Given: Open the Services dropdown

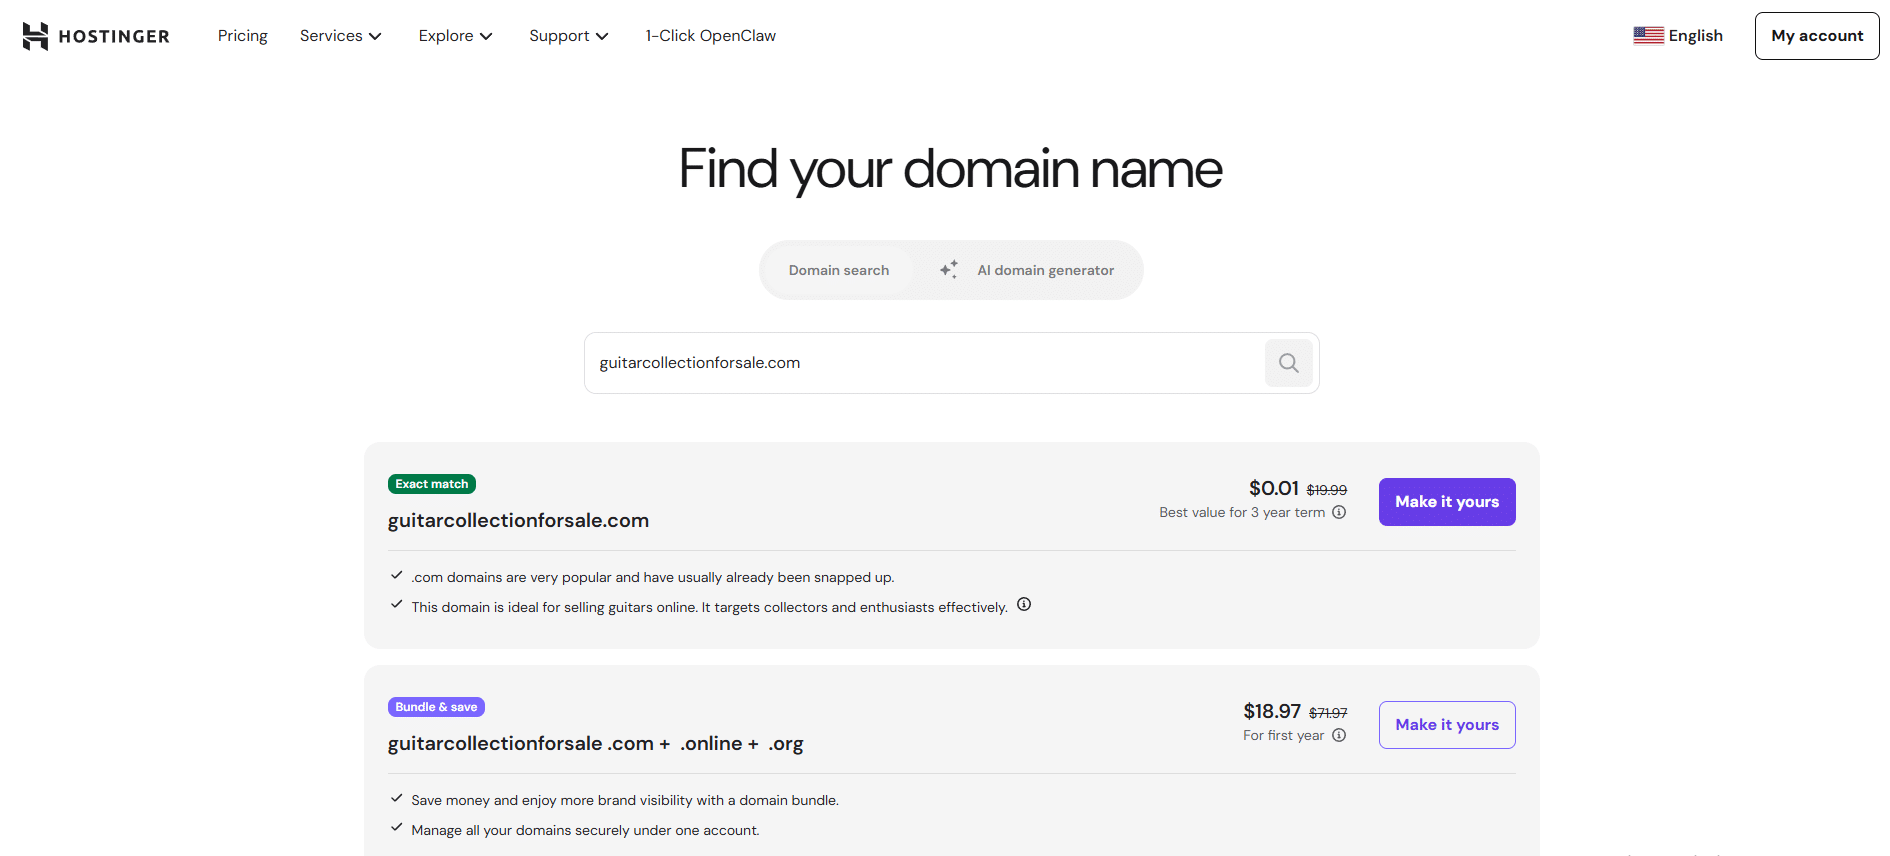Looking at the screenshot, I should [340, 35].
